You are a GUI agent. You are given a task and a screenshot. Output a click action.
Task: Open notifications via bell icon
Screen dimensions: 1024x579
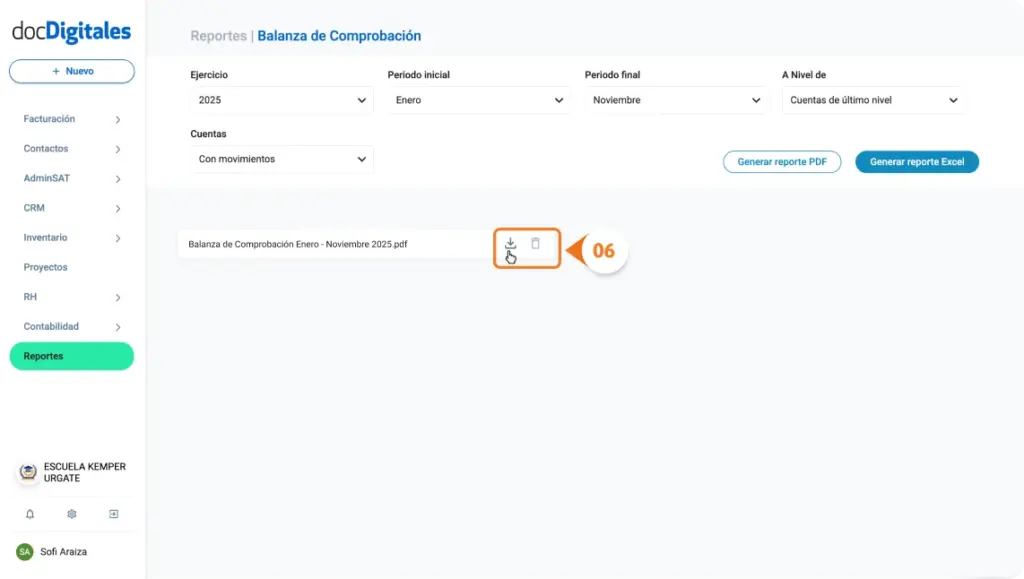tap(29, 513)
